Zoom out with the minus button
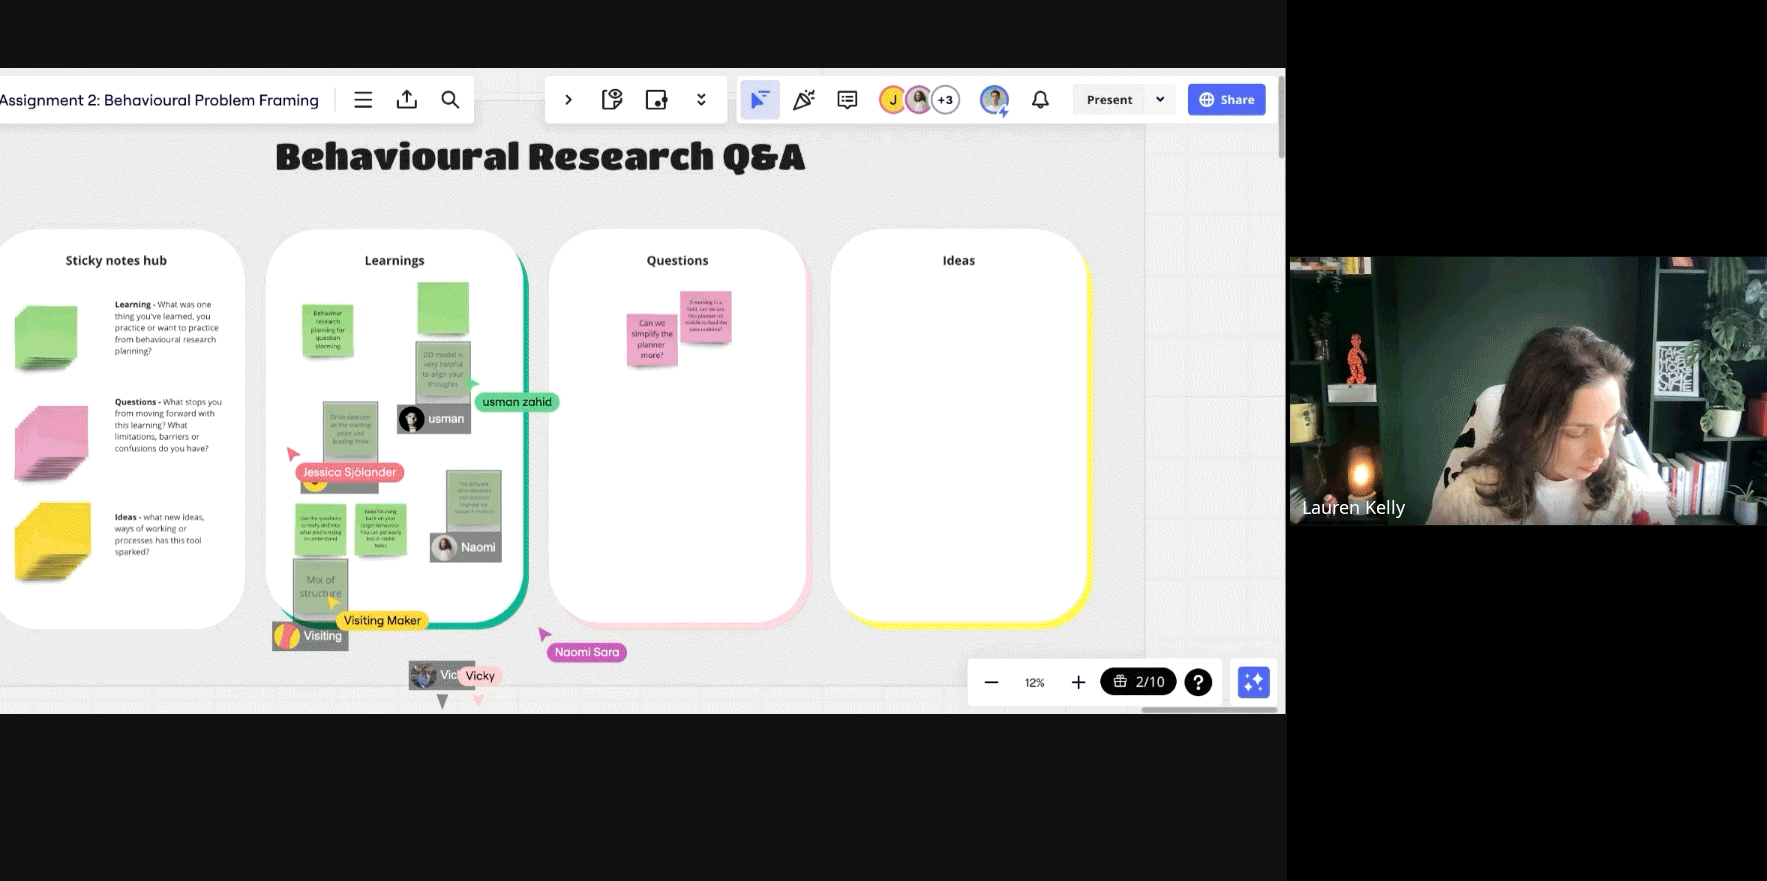Screen dimensions: 1767x881 point(991,683)
